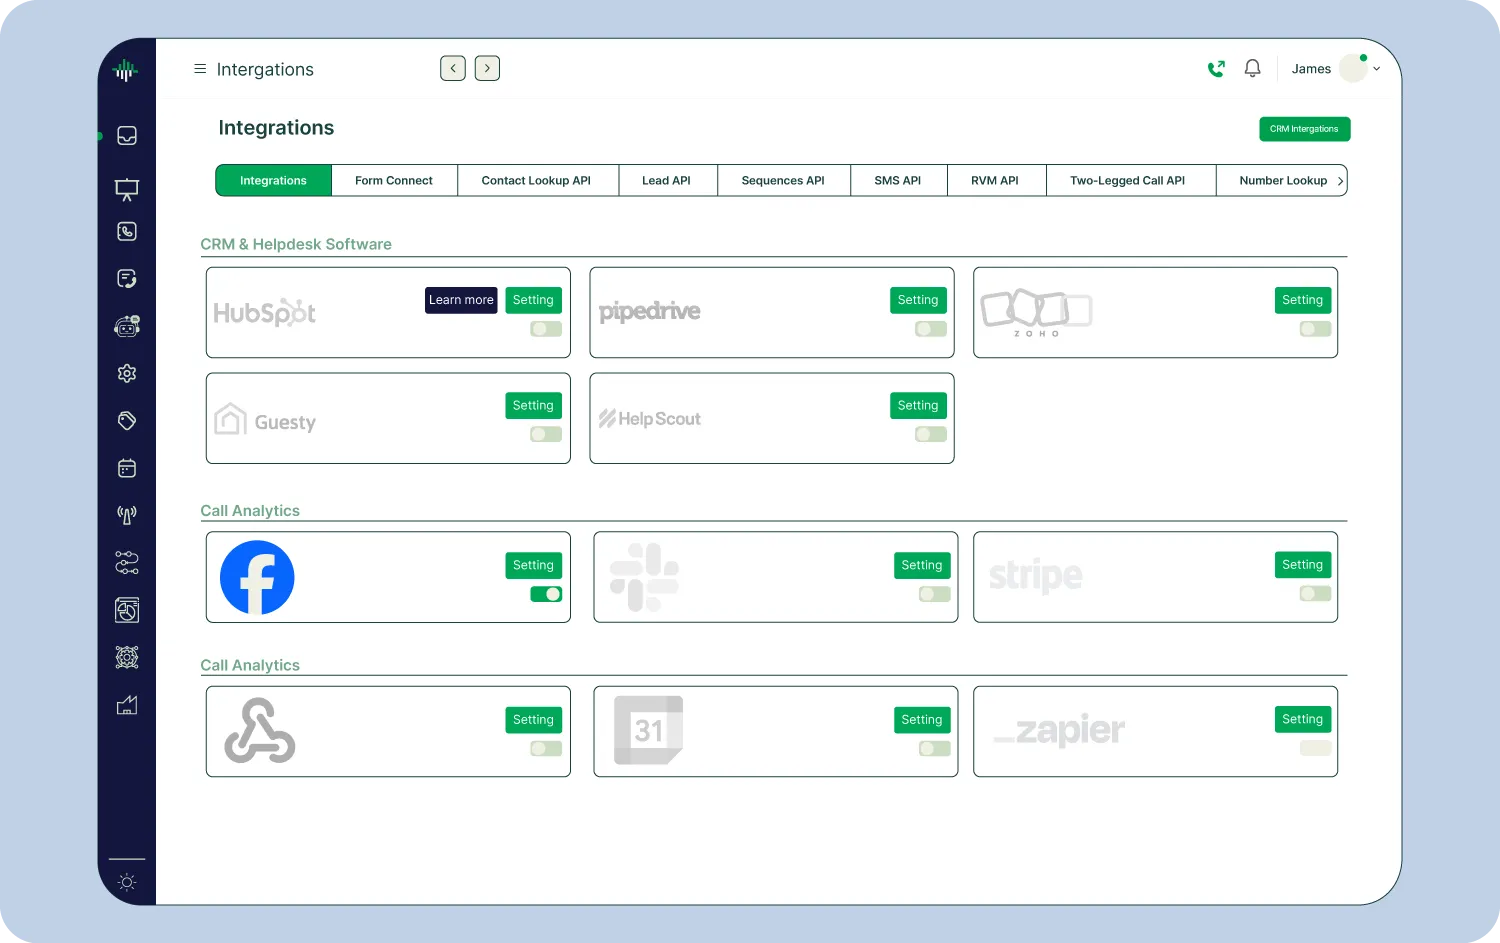Click the CRM Intergations button

pyautogui.click(x=1304, y=129)
